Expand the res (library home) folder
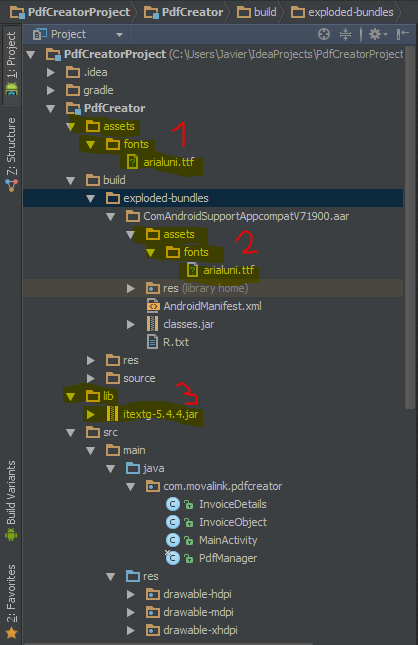This screenshot has height=645, width=418. click(x=131, y=288)
